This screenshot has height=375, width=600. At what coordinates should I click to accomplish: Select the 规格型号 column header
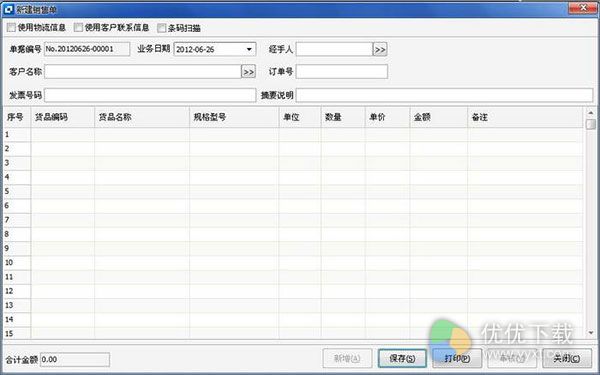point(234,117)
